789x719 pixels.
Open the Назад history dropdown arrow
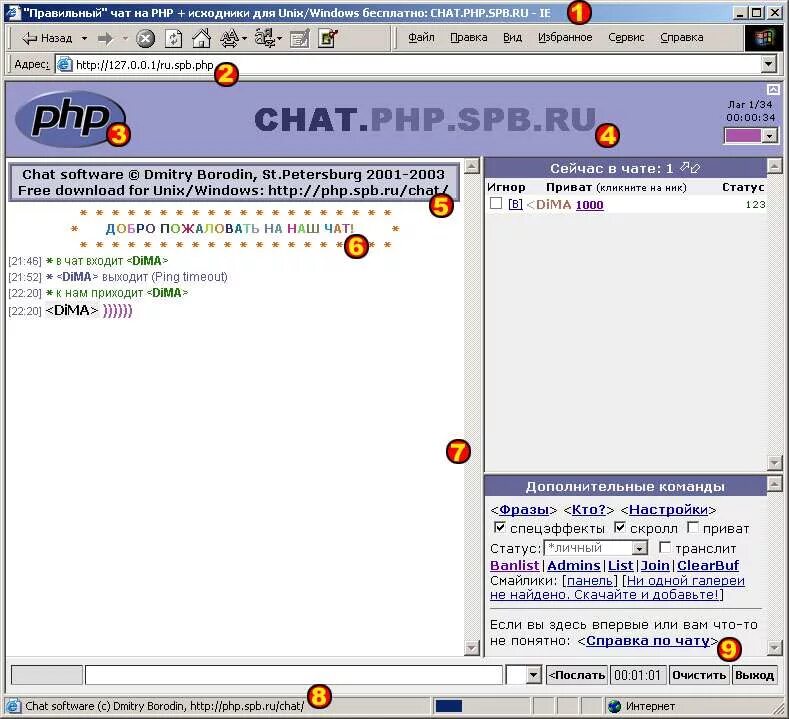click(84, 38)
